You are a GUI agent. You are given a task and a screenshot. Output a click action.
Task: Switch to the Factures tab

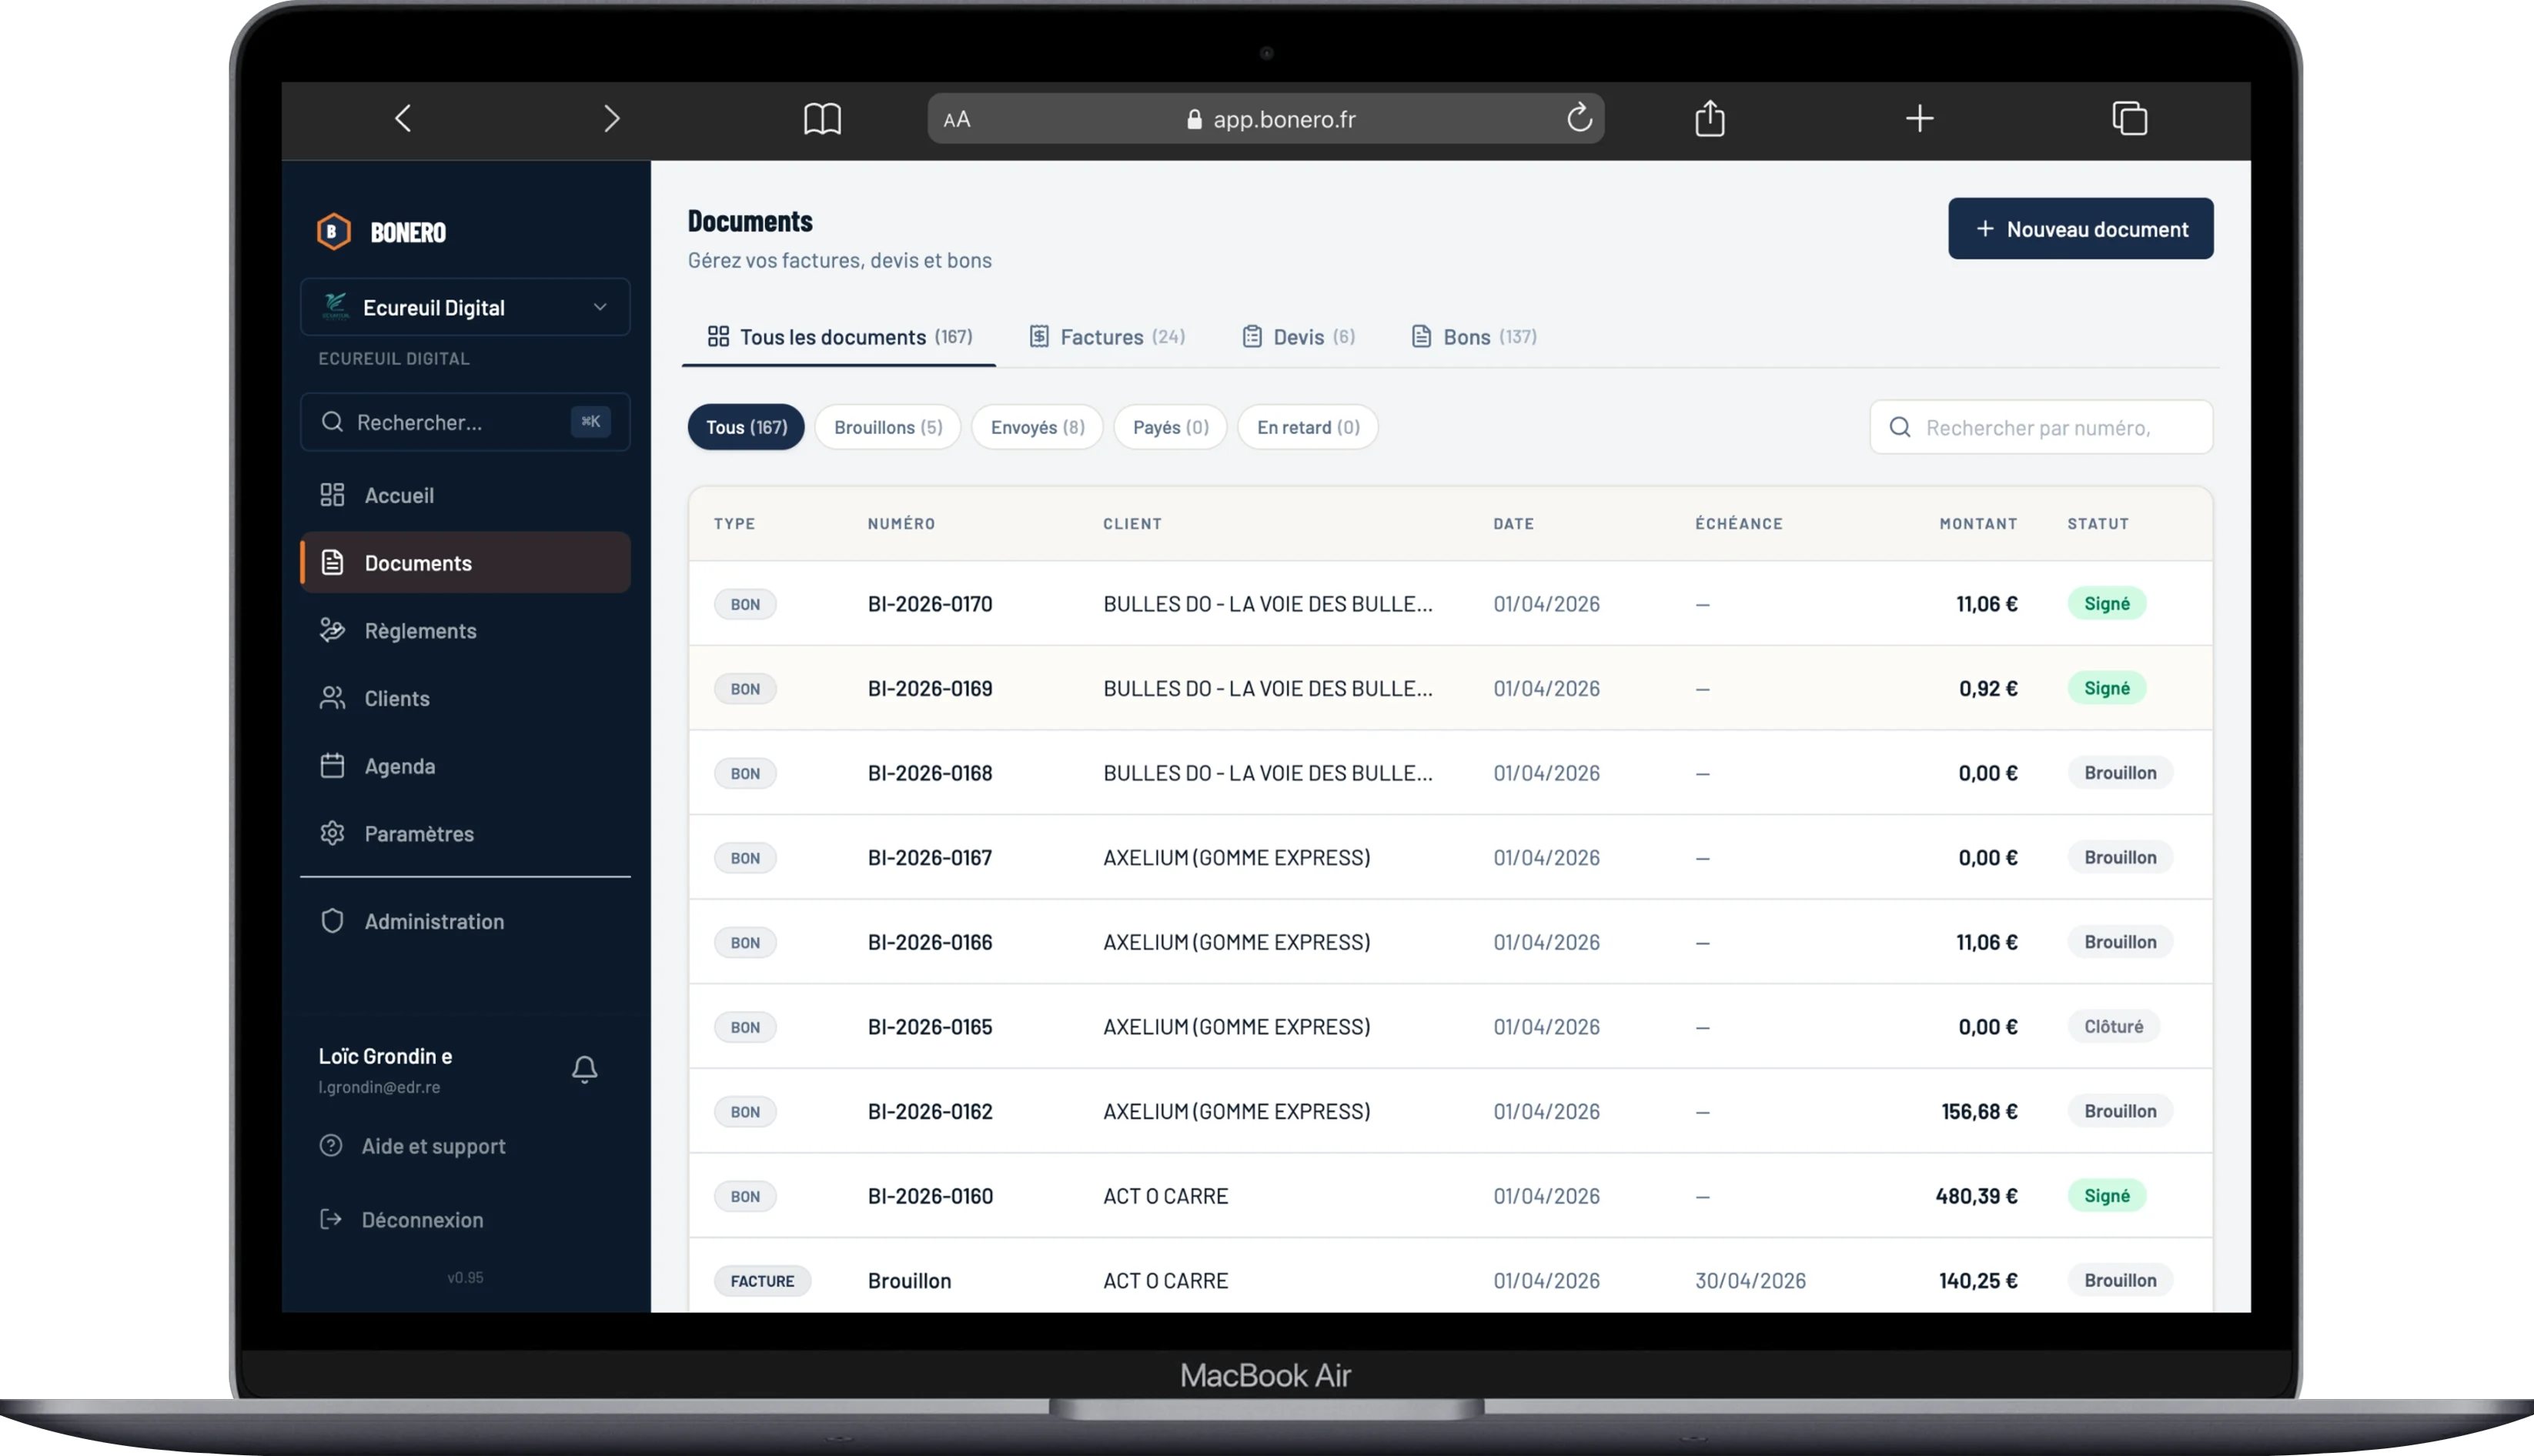point(1107,337)
